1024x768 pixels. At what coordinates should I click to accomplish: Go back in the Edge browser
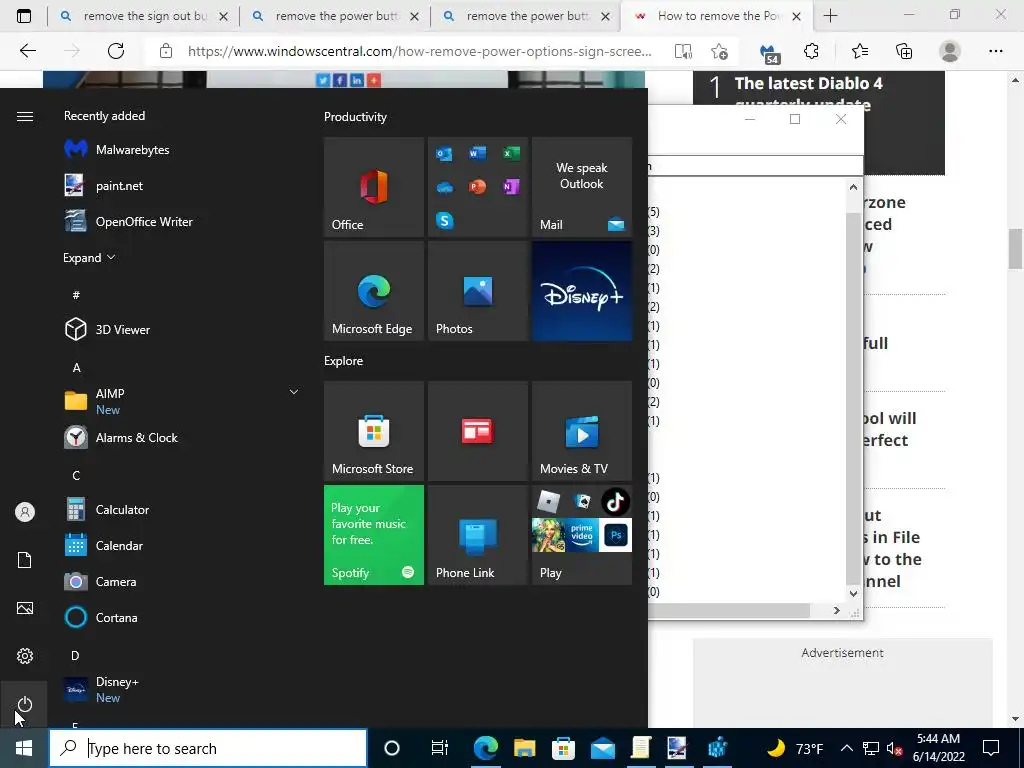click(27, 51)
